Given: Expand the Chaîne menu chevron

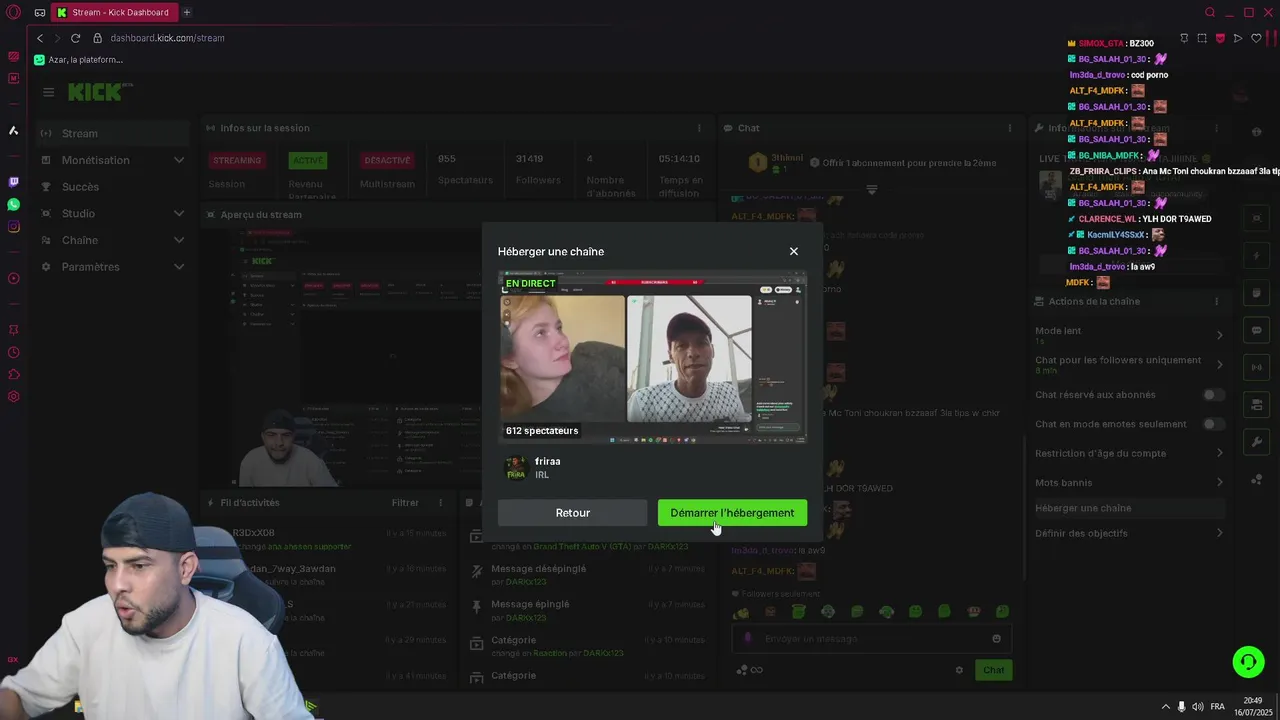Looking at the screenshot, I should [179, 240].
